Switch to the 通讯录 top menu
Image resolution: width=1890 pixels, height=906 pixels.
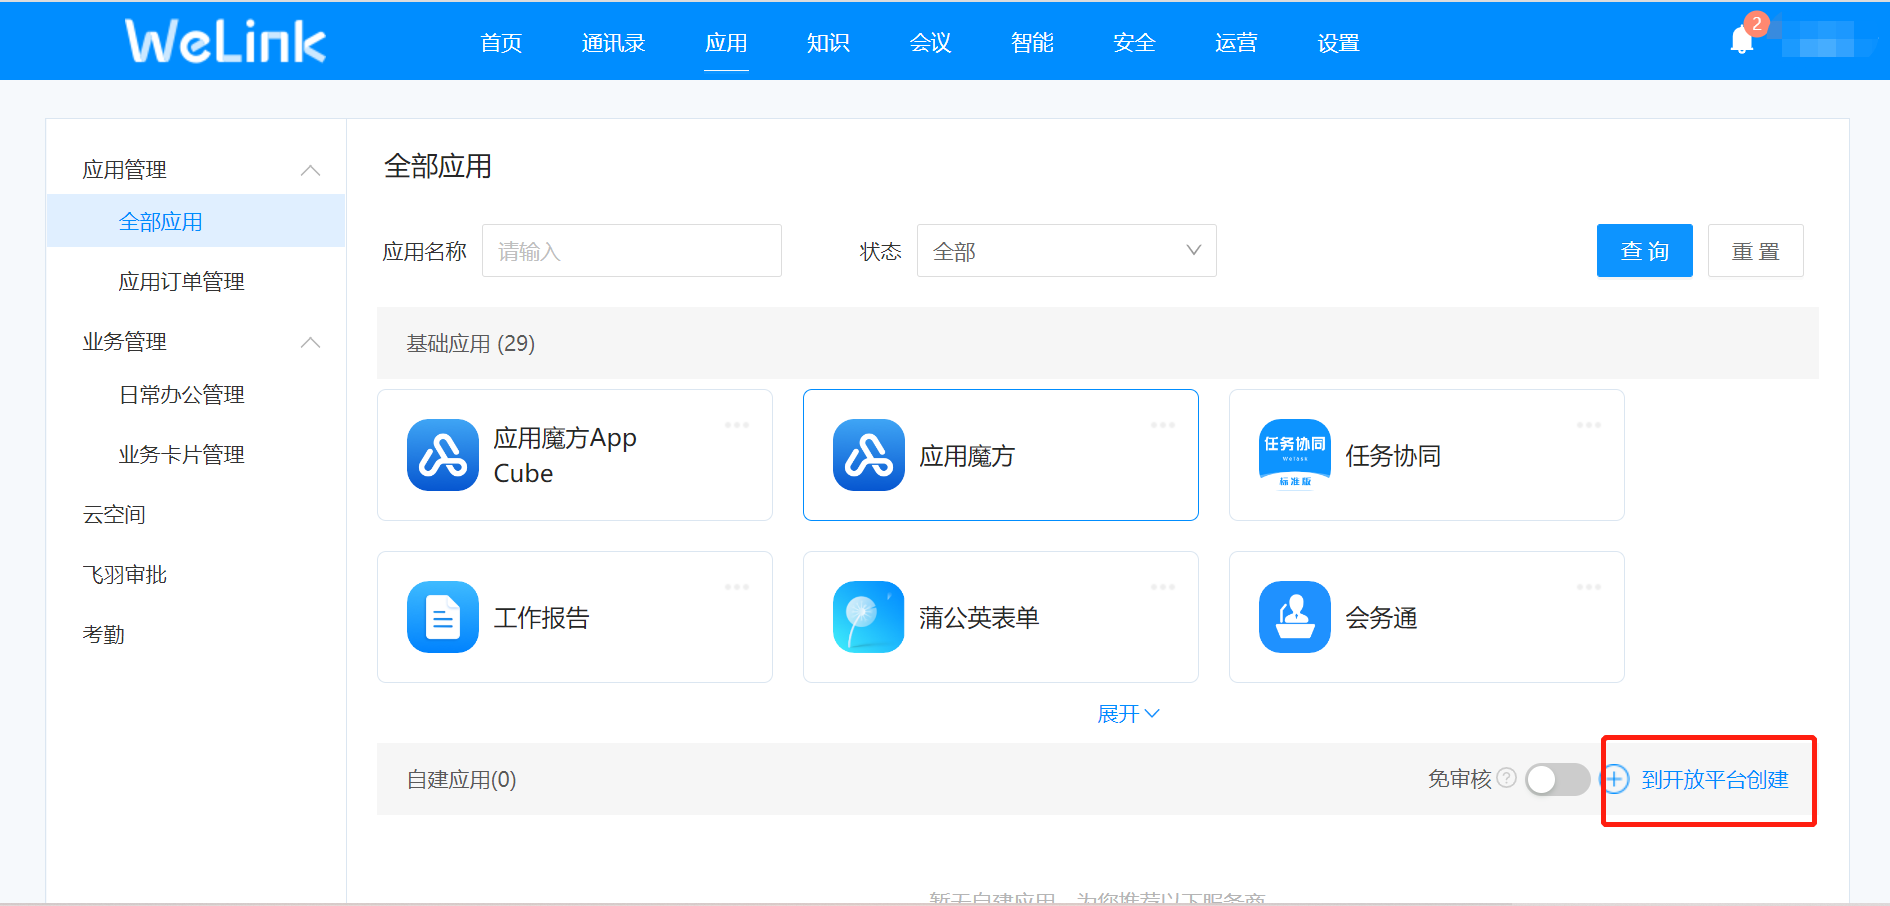(613, 43)
